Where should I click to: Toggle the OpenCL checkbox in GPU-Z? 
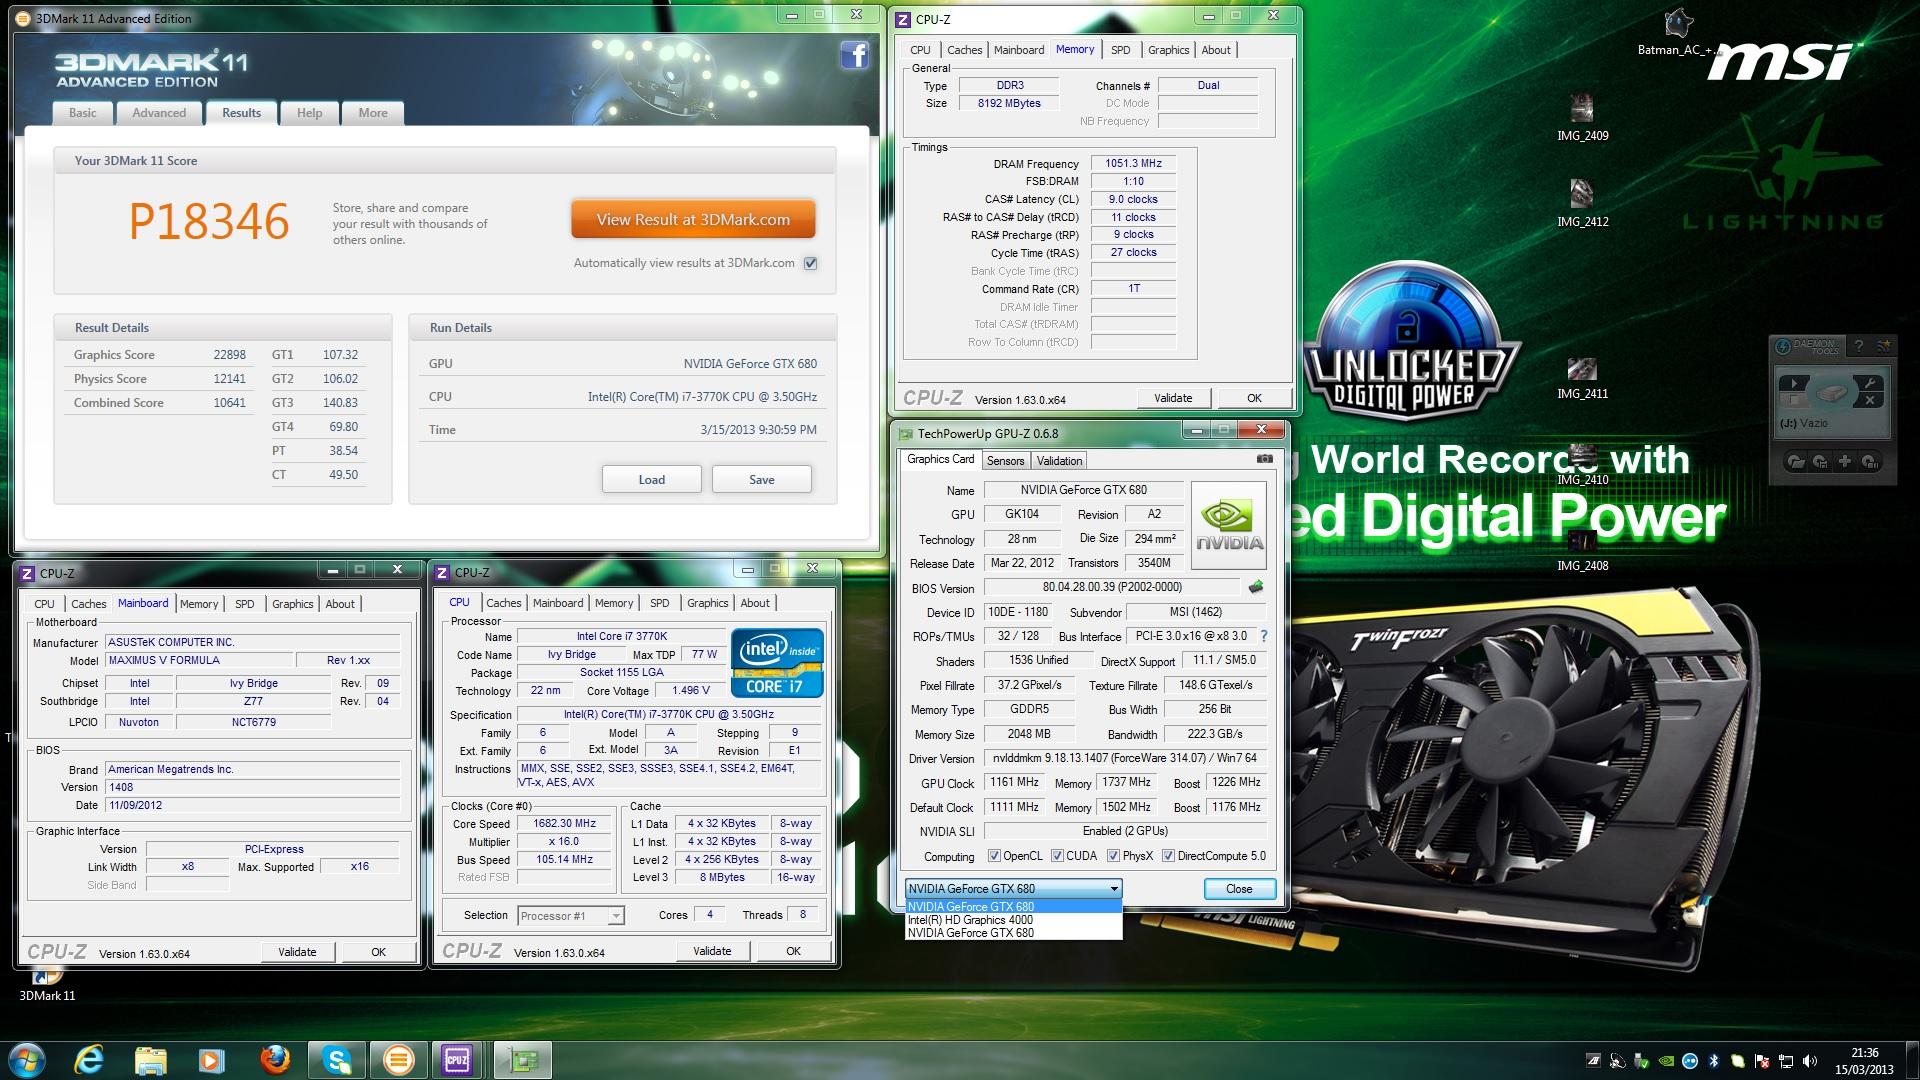(x=994, y=856)
